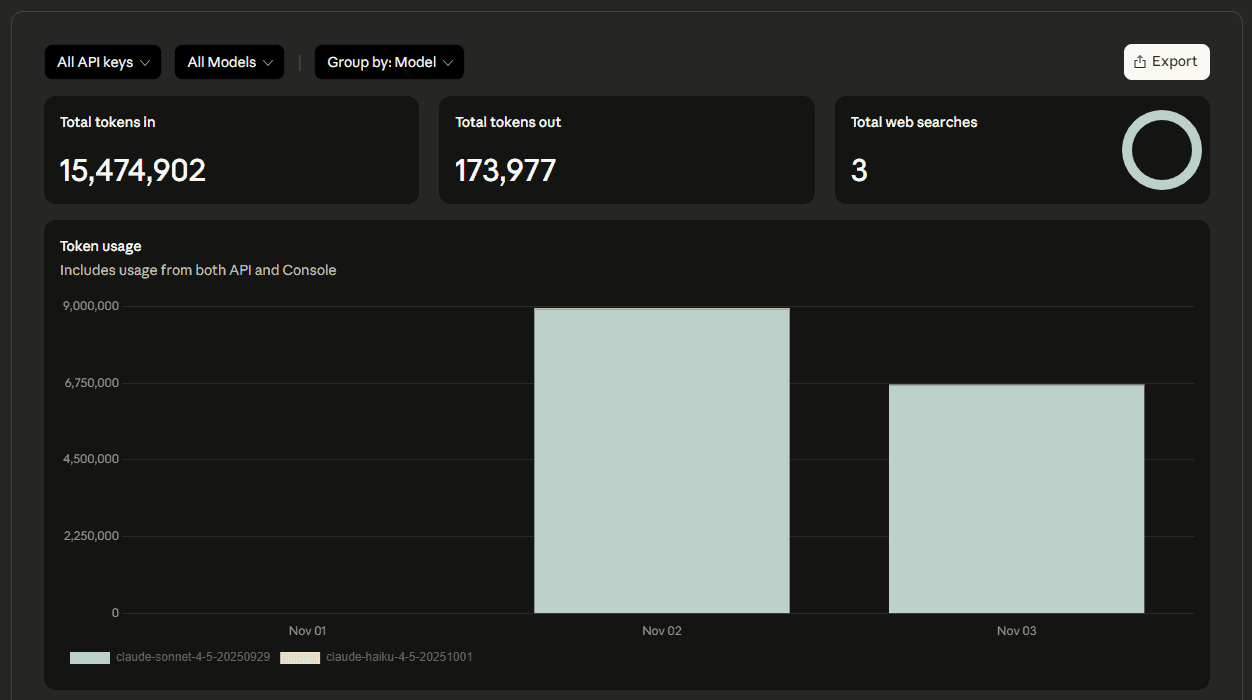Viewport: 1252px width, 700px height.
Task: Select the Nov 03 token usage bar
Action: 1016,498
